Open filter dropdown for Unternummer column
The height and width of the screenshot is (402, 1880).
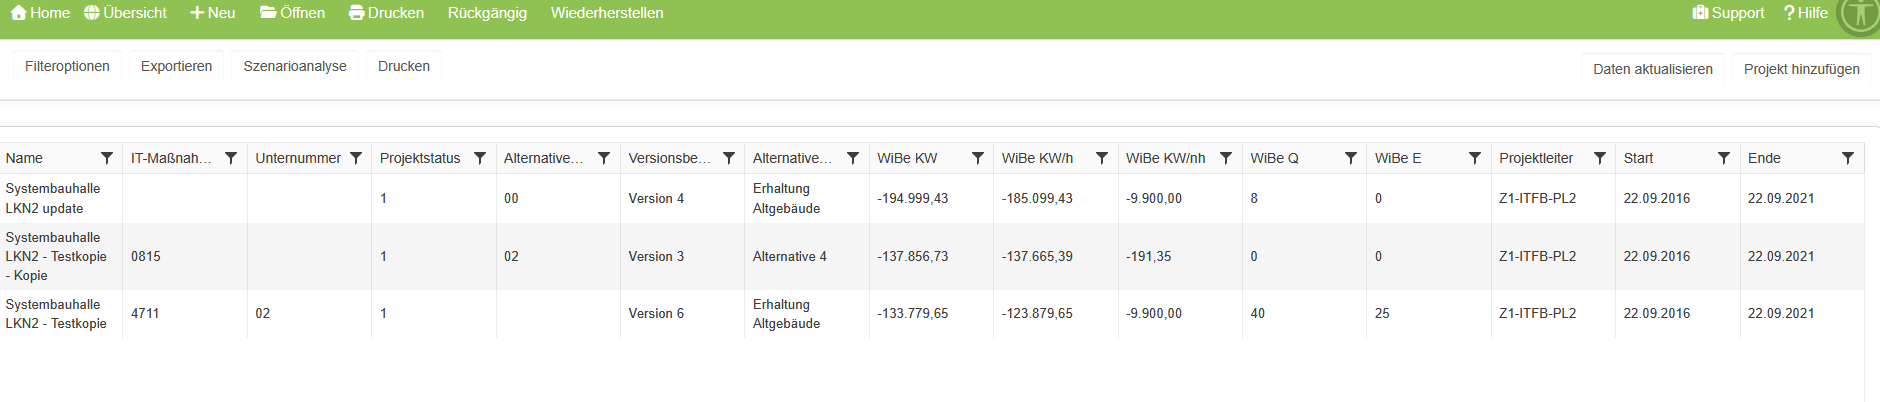point(356,158)
